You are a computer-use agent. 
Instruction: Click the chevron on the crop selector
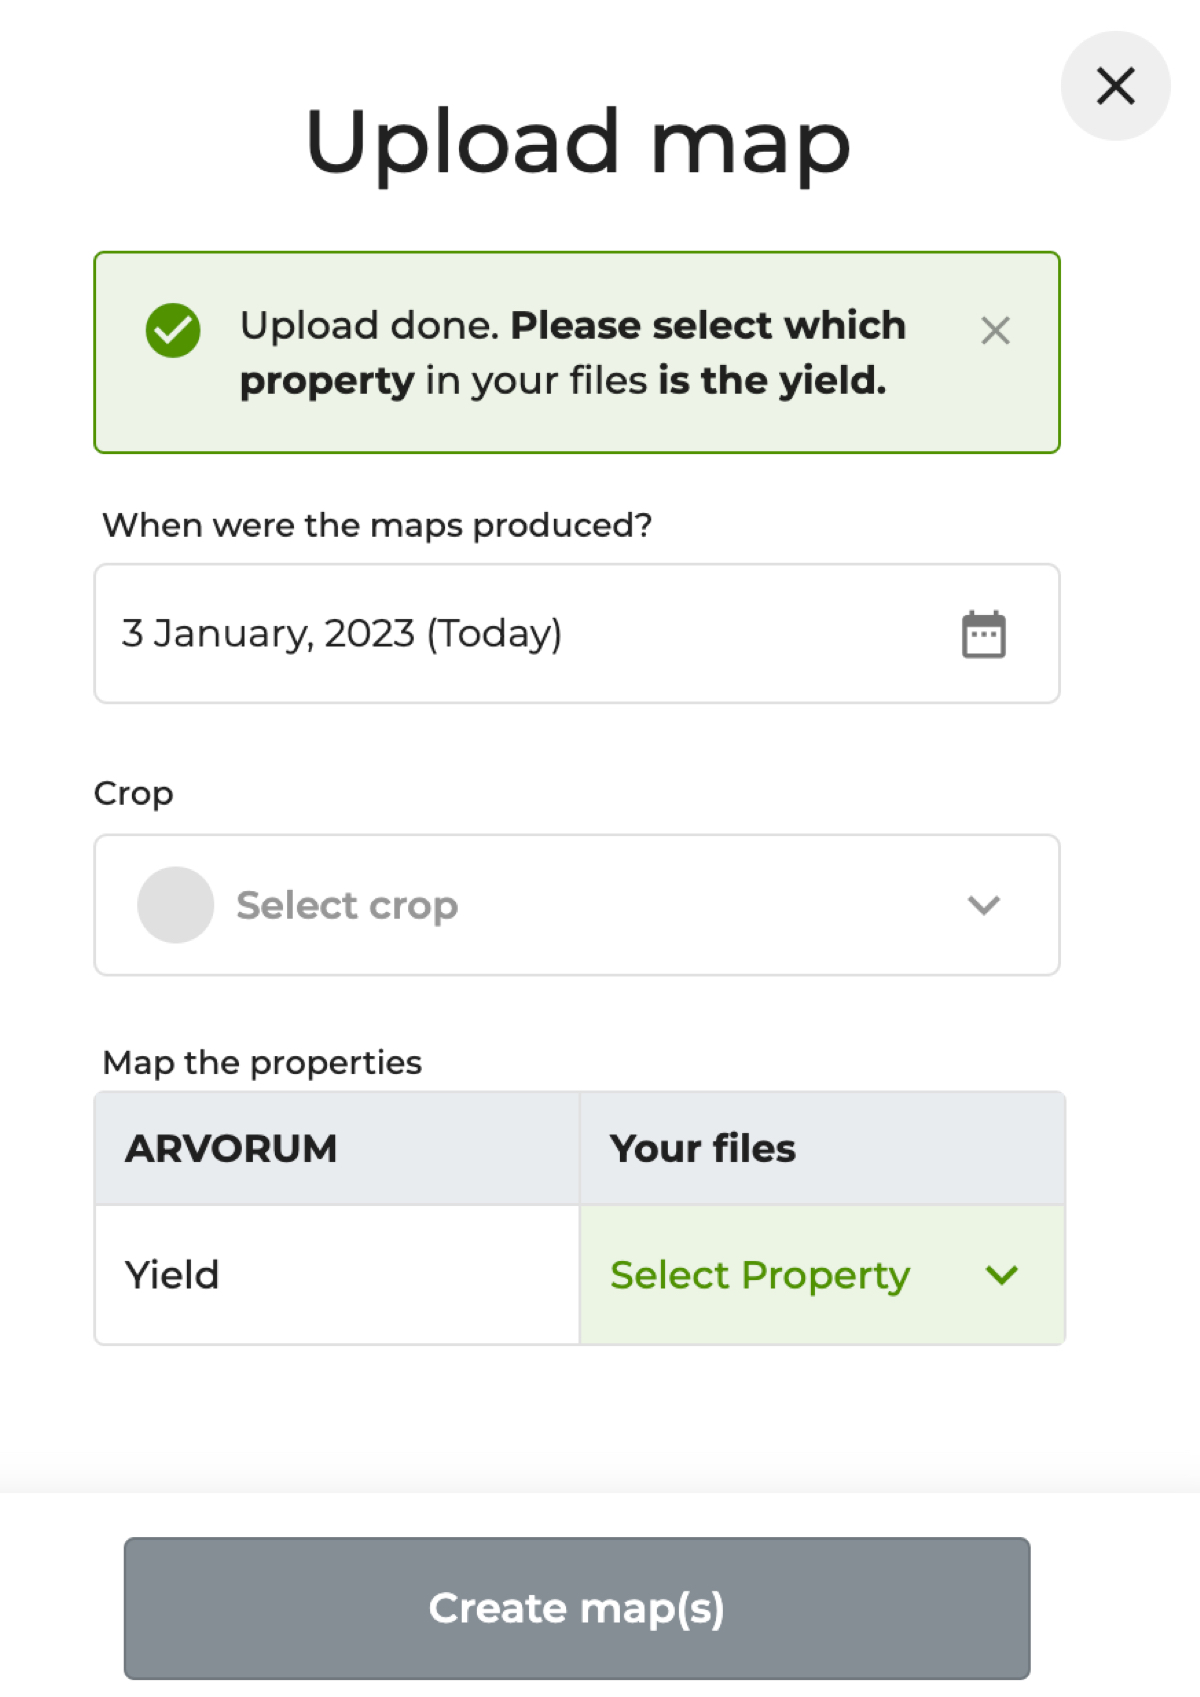[984, 905]
